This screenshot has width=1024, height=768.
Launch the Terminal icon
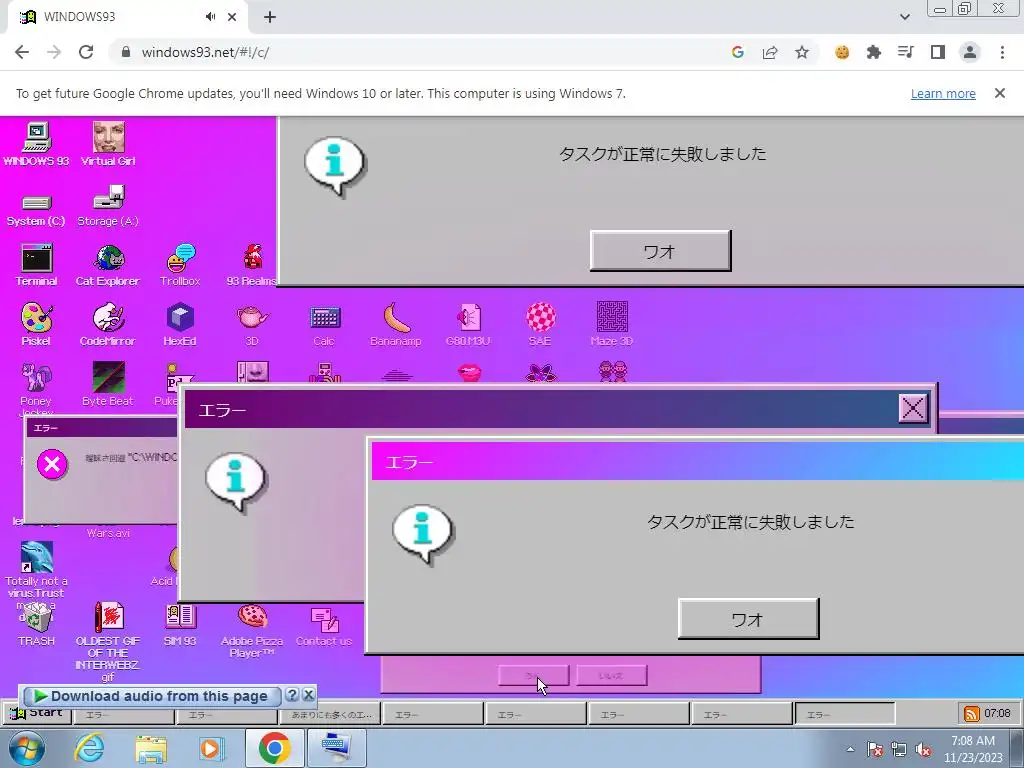point(36,264)
